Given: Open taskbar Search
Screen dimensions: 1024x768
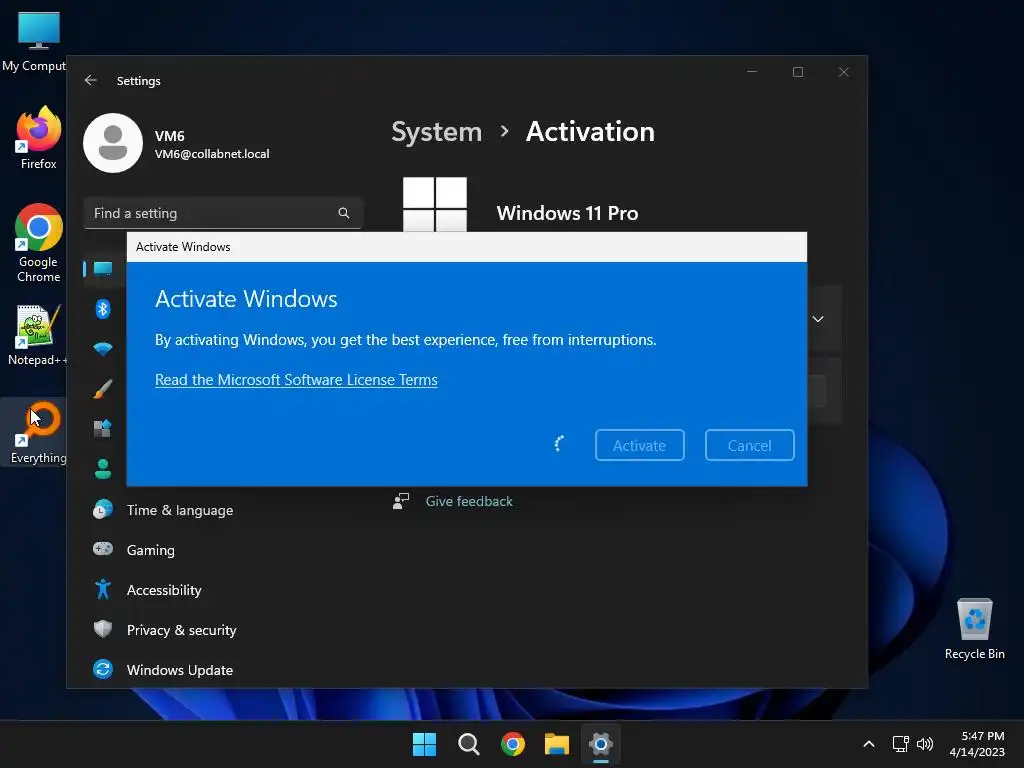Looking at the screenshot, I should pyautogui.click(x=468, y=744).
